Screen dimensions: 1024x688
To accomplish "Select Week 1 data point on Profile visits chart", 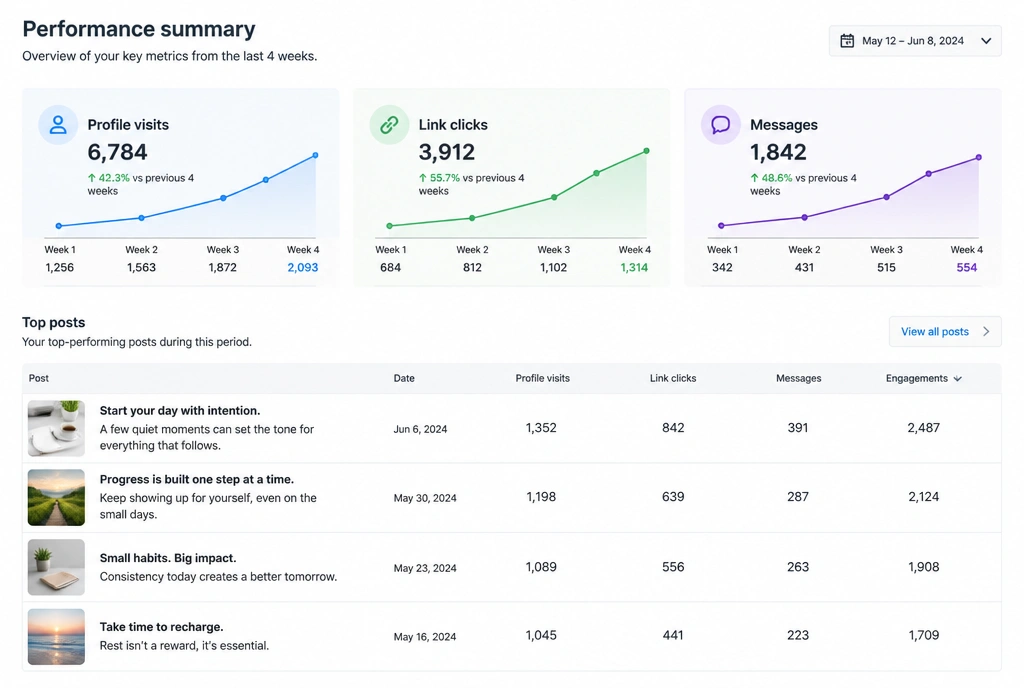I will pyautogui.click(x=59, y=226).
